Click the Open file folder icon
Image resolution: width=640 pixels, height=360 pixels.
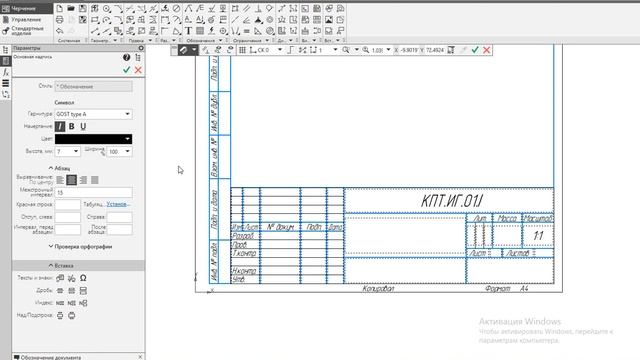71,8
